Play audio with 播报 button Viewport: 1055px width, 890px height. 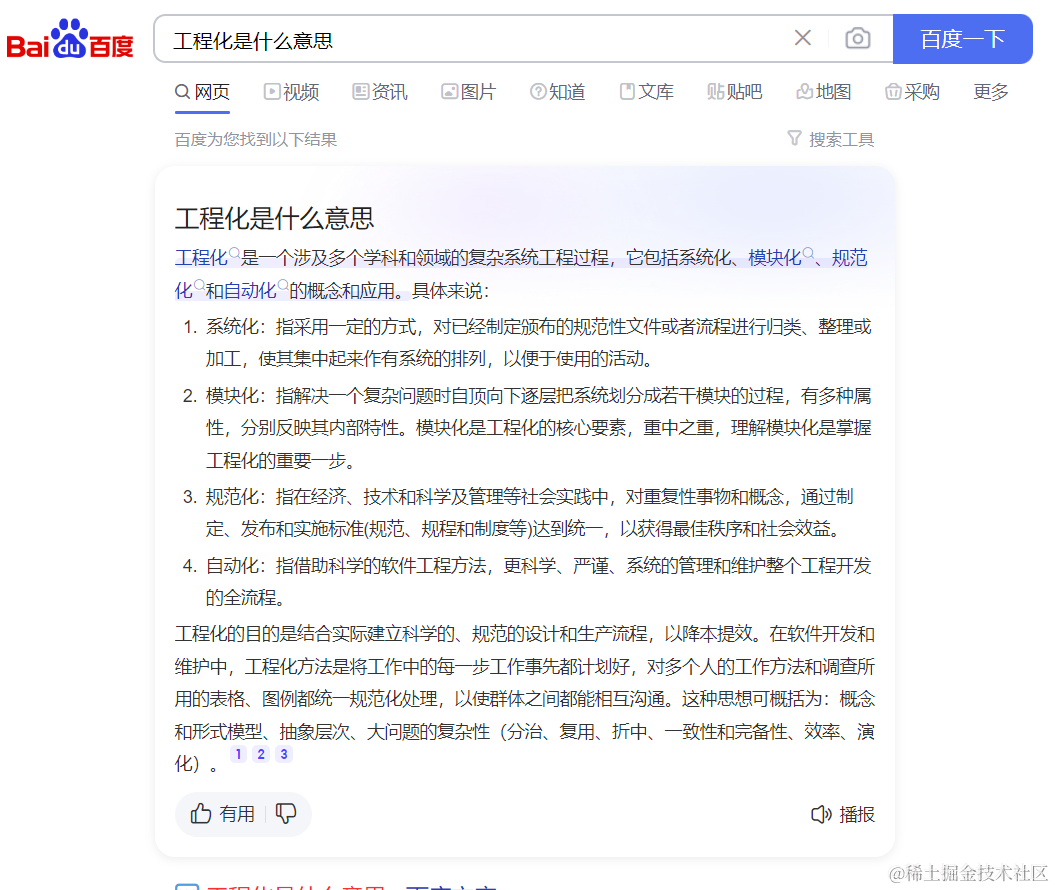pyautogui.click(x=842, y=815)
